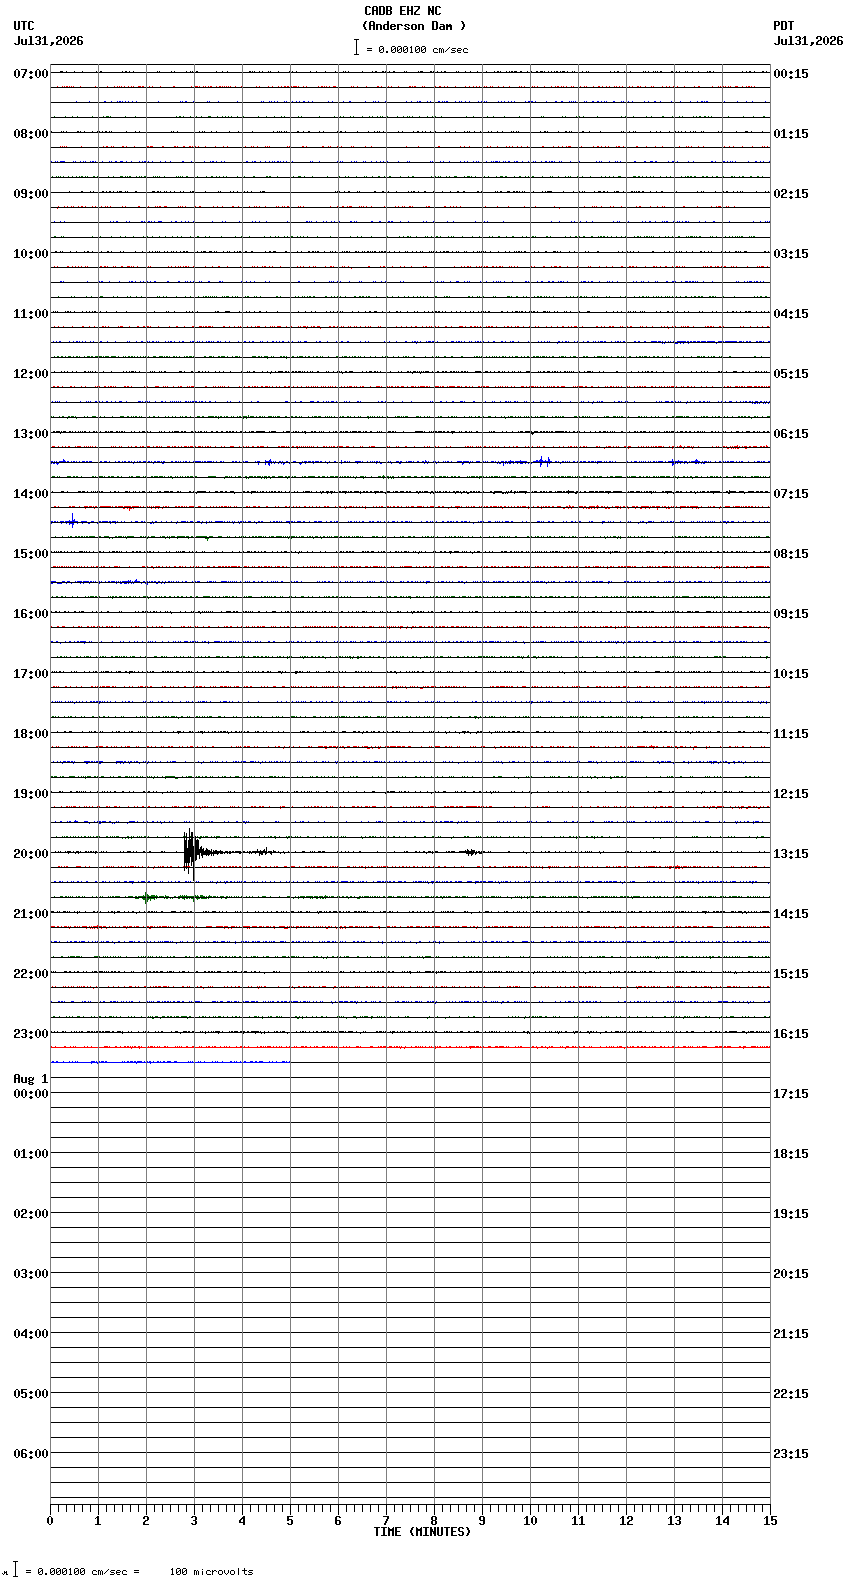This screenshot has height=1584, width=850.
Task: Click the x-axis tick label '10'
Action: click(x=530, y=1521)
